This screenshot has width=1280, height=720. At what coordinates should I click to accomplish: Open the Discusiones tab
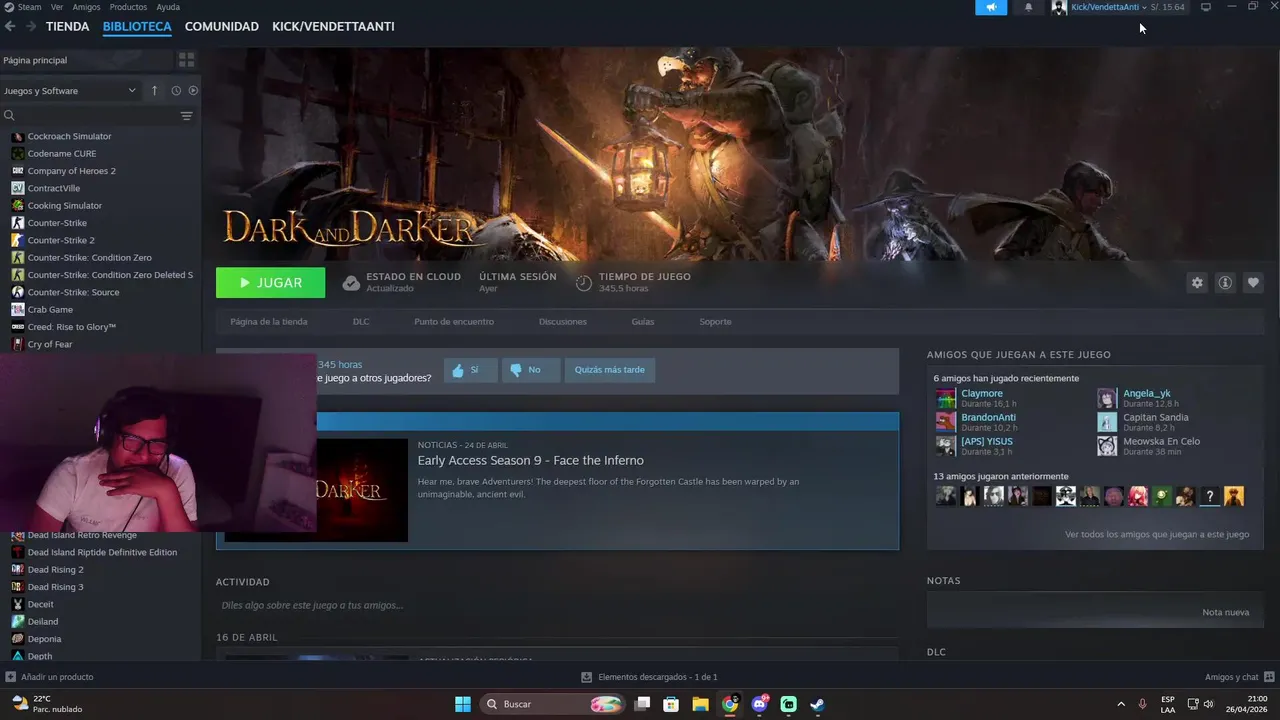[563, 322]
